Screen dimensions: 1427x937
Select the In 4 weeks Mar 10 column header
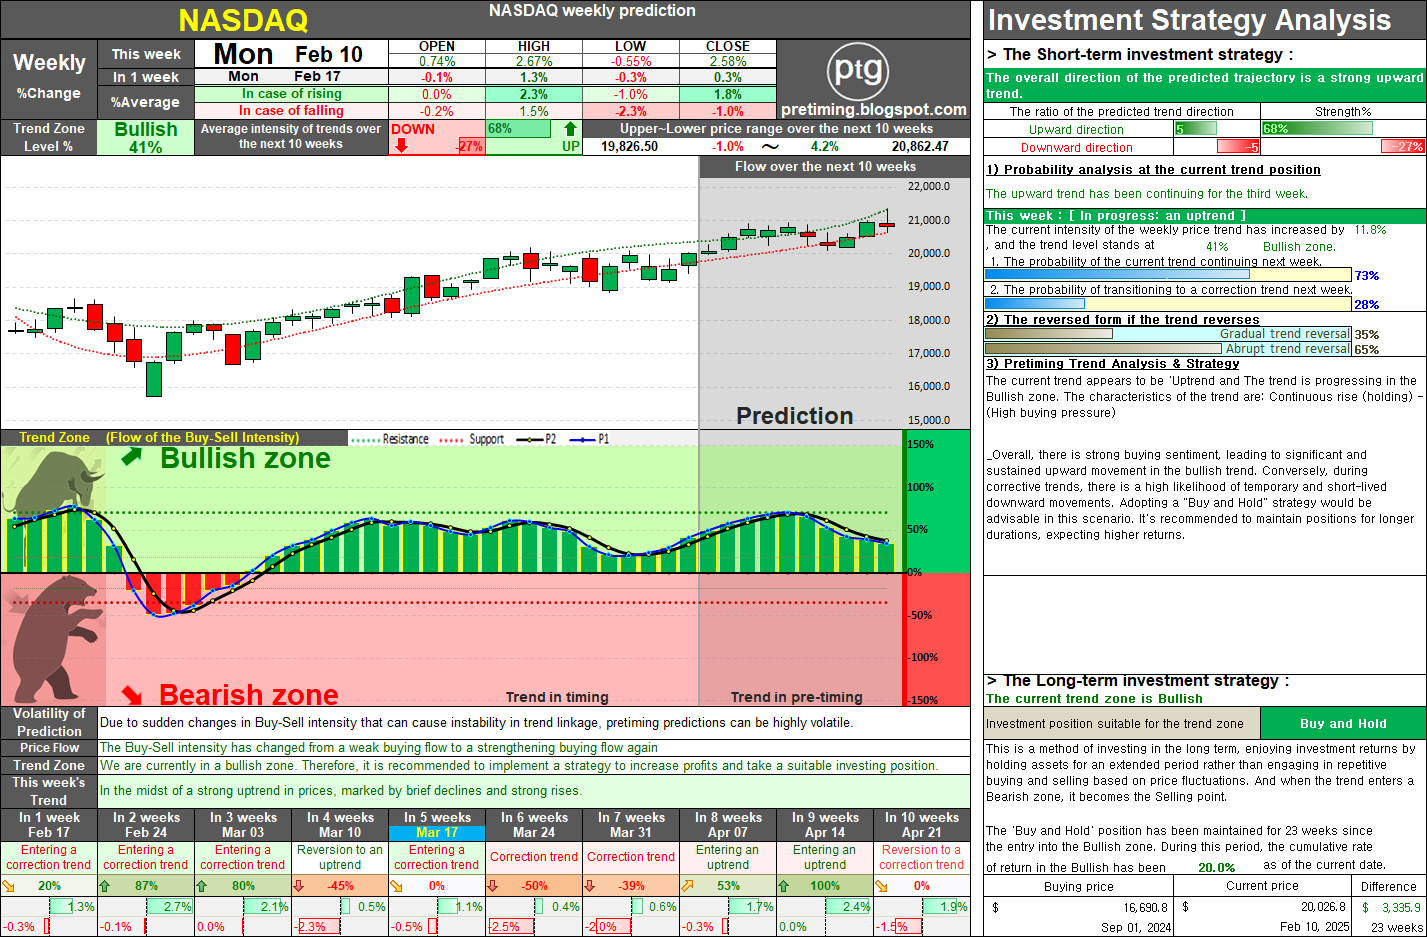click(x=340, y=825)
